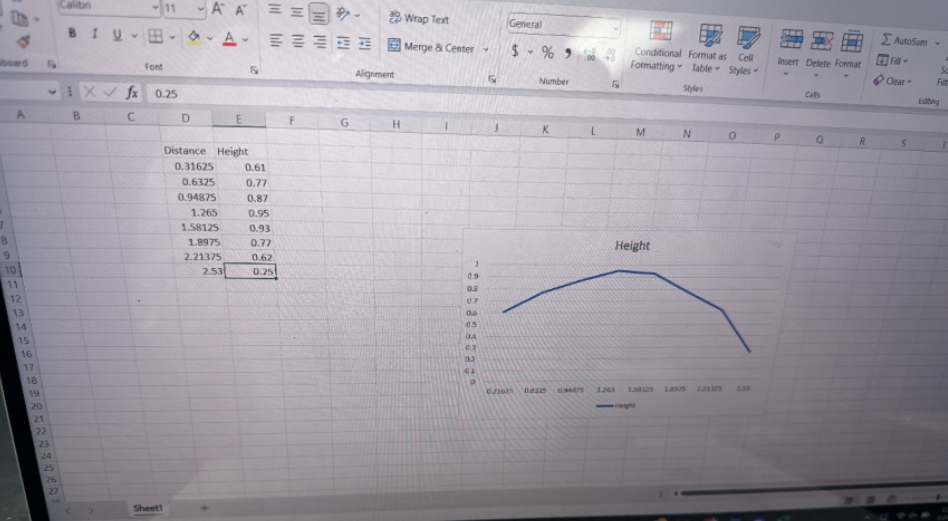This screenshot has height=521, width=948.
Task: Apply Underline formatting
Action: pyautogui.click(x=117, y=36)
